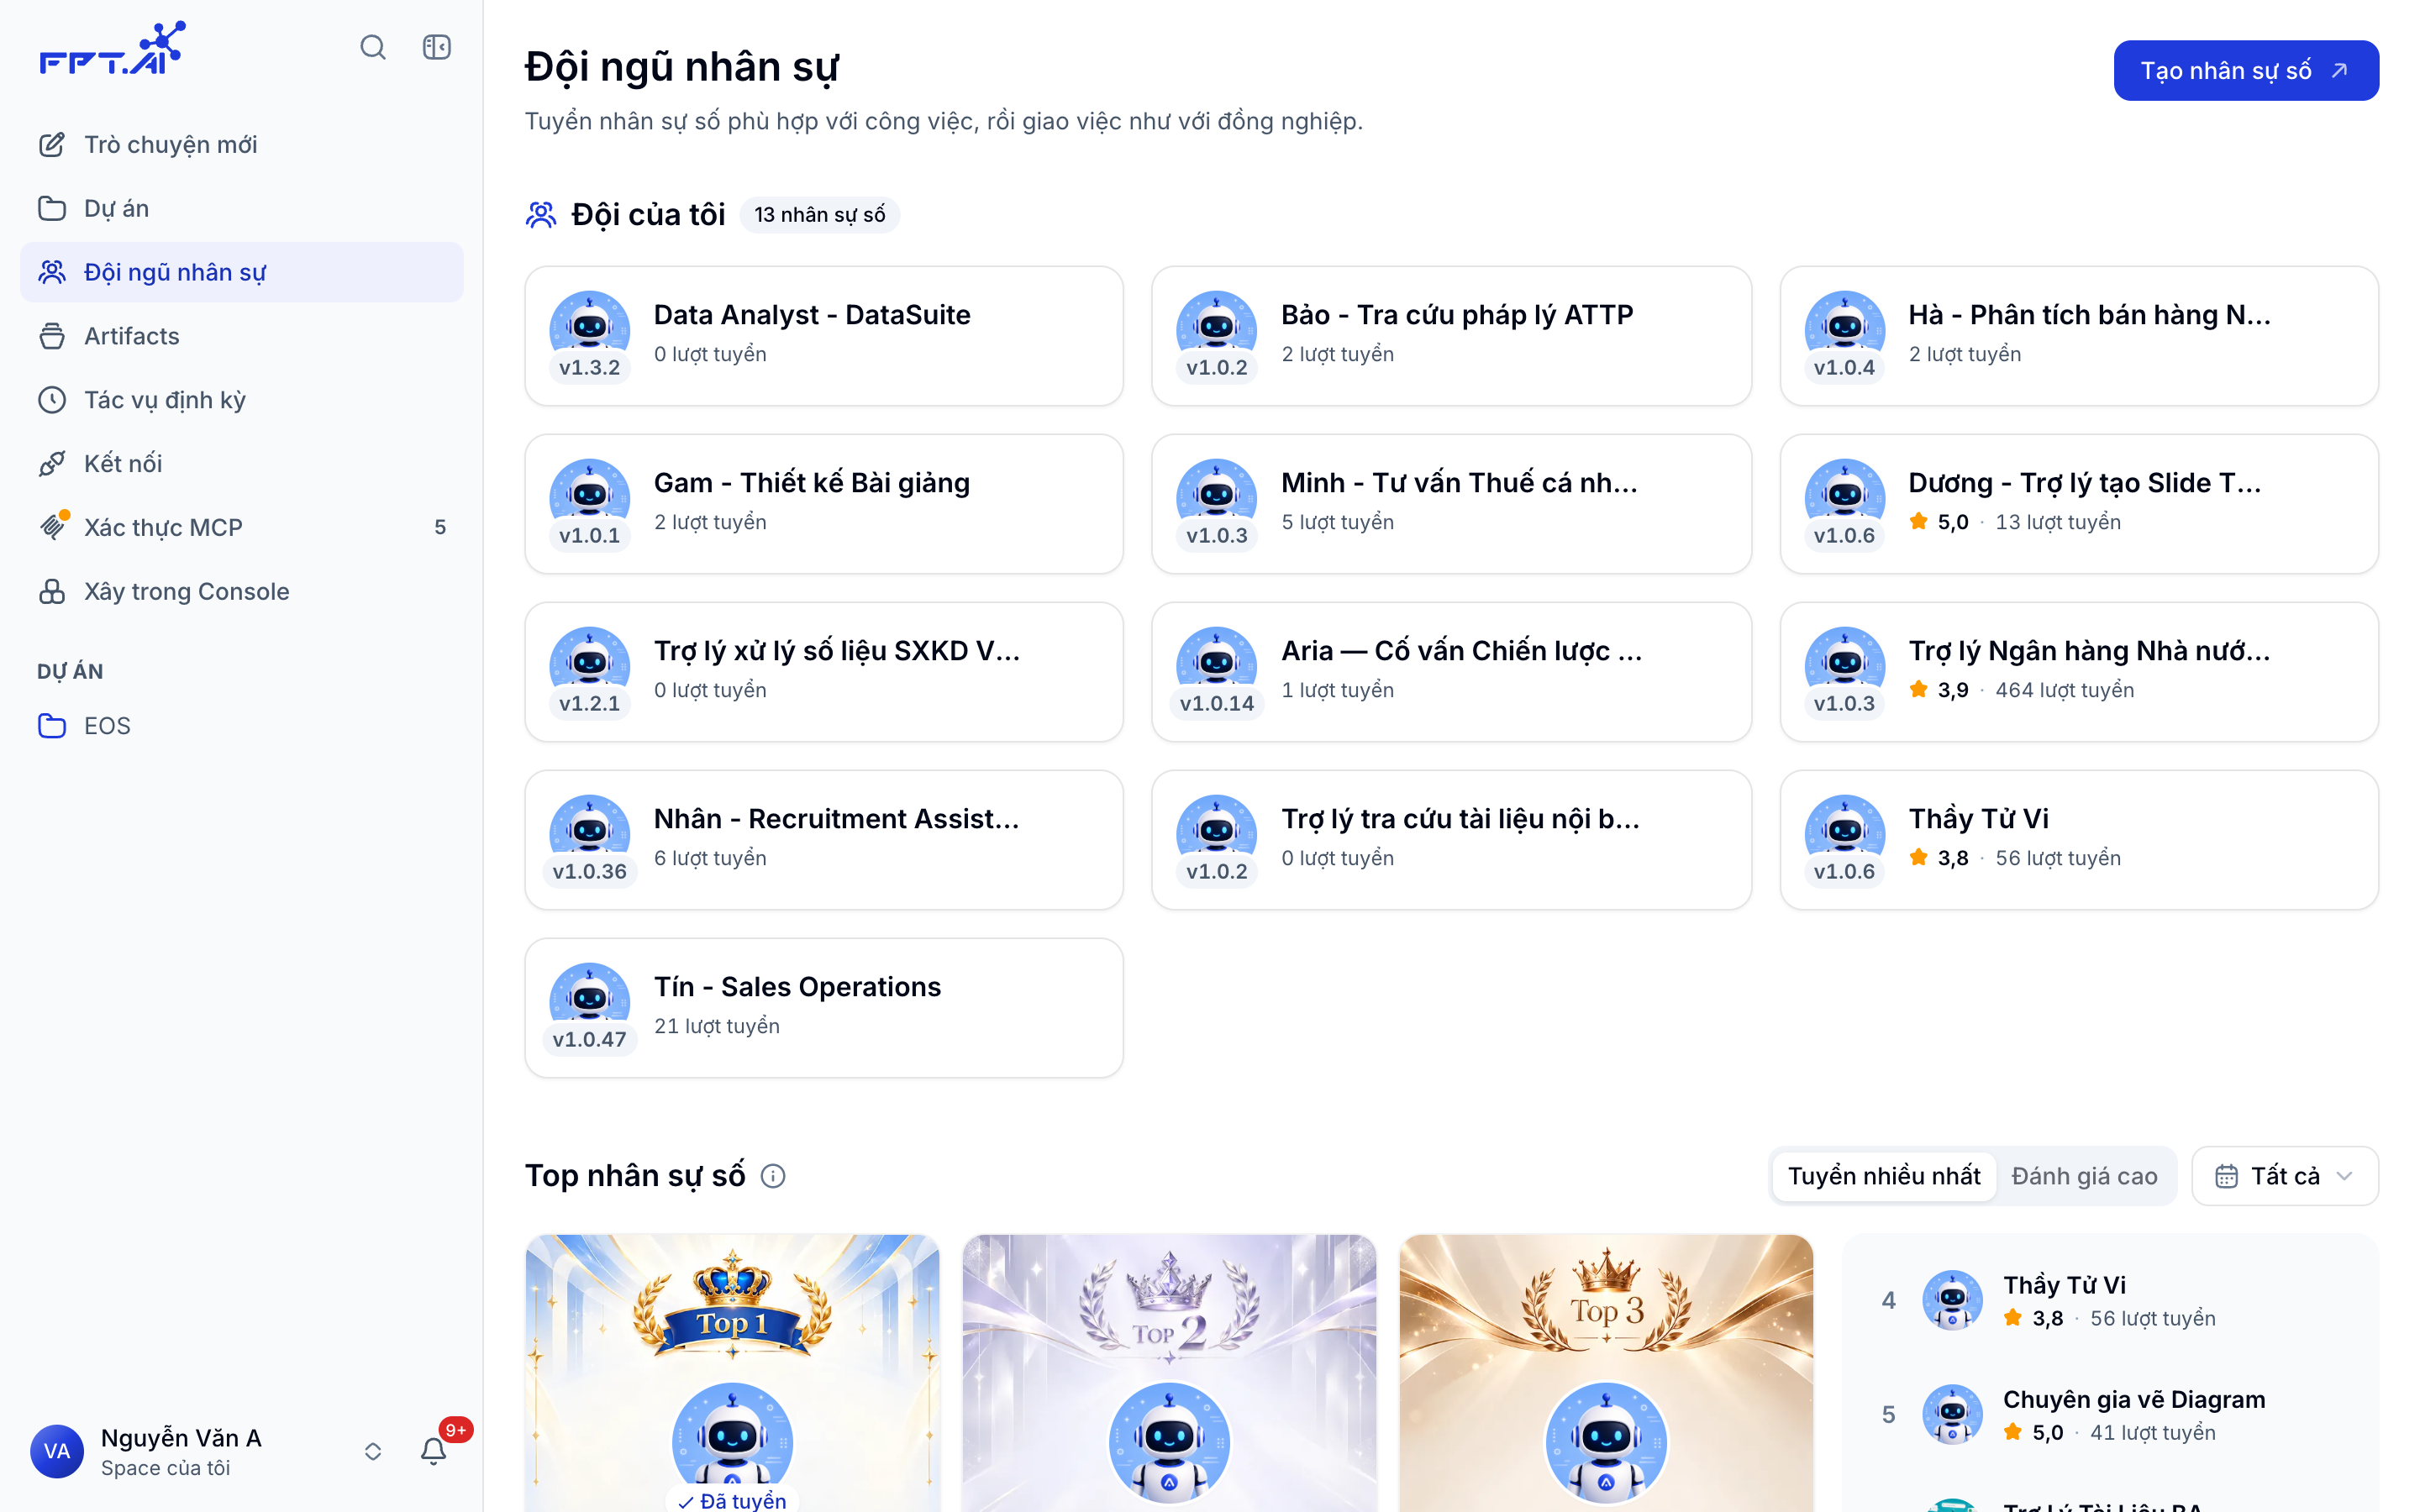Collapse the sidebar panel icon
Screen dimensions: 2420x1512
point(437,47)
